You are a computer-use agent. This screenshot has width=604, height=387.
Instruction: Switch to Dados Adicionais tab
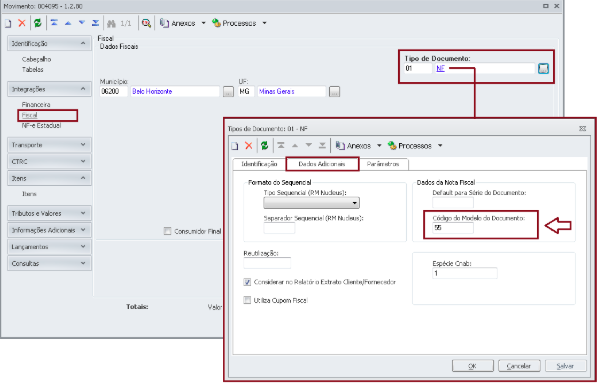click(322, 164)
